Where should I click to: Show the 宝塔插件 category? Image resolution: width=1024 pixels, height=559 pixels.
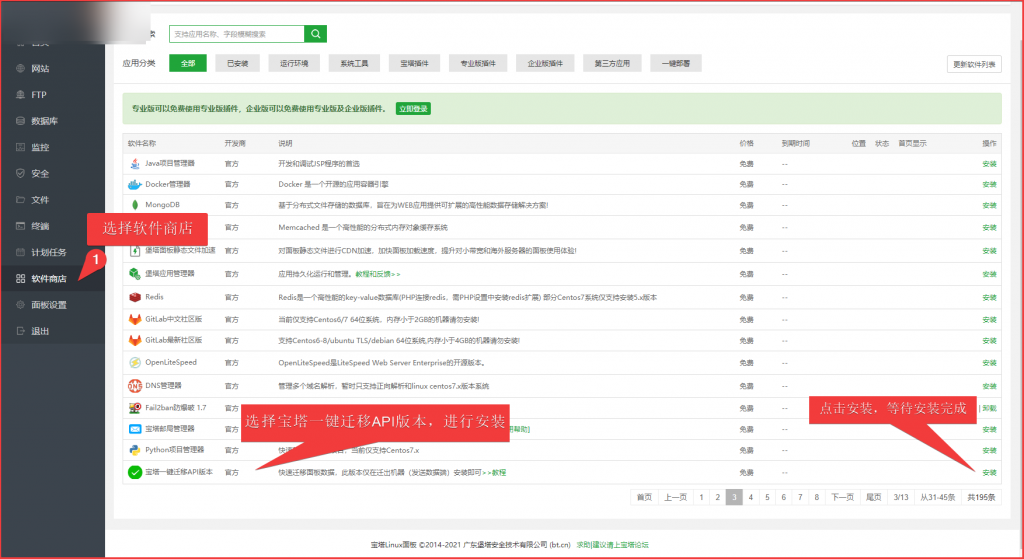415,63
